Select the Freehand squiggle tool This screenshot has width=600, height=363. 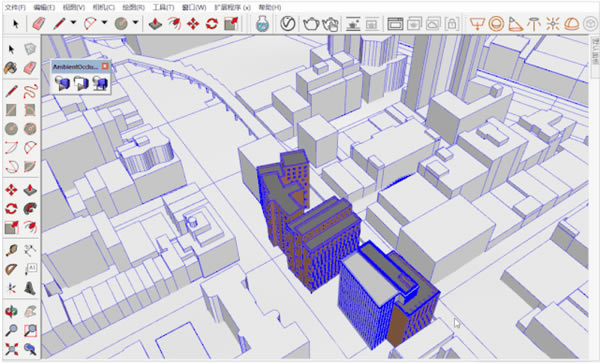pyautogui.click(x=30, y=91)
